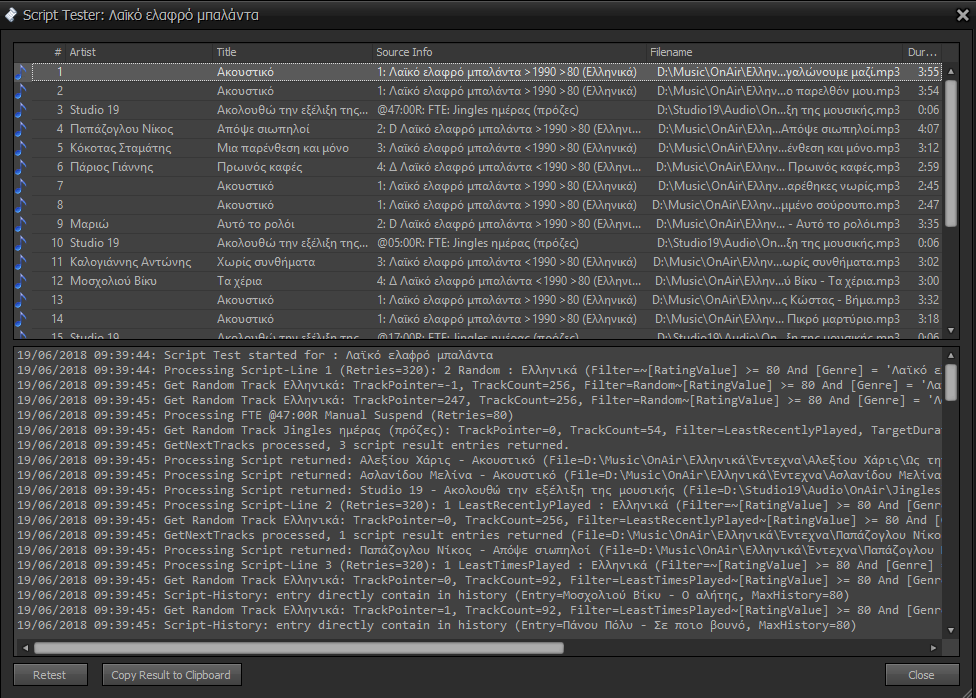Click the music note icon of row 1
The width and height of the screenshot is (976, 698).
click(x=21, y=72)
